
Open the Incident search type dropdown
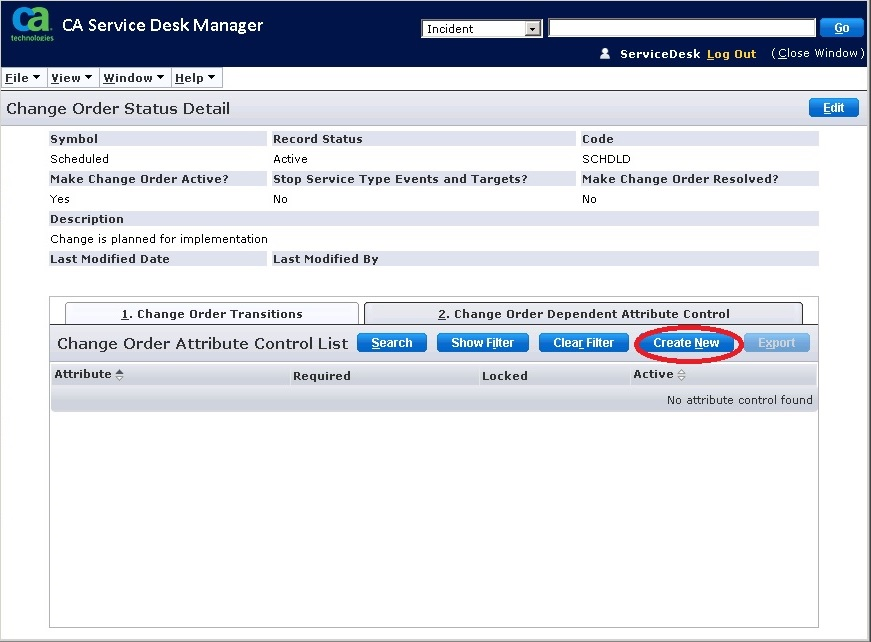pyautogui.click(x=532, y=29)
